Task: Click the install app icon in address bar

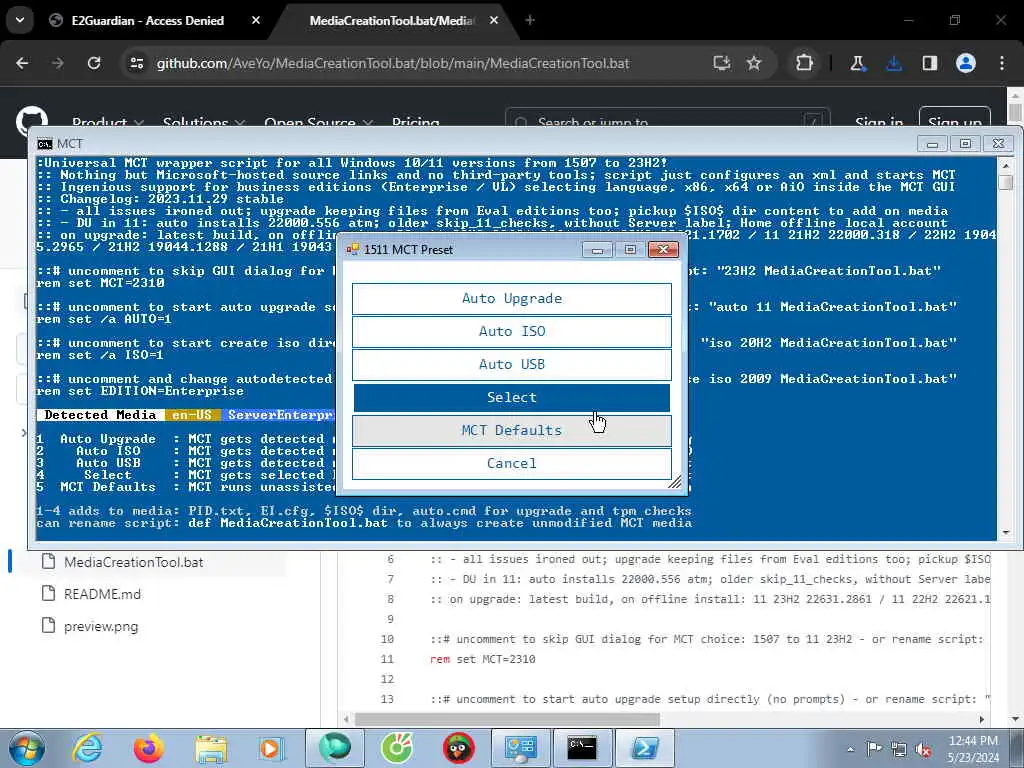Action: (x=722, y=63)
